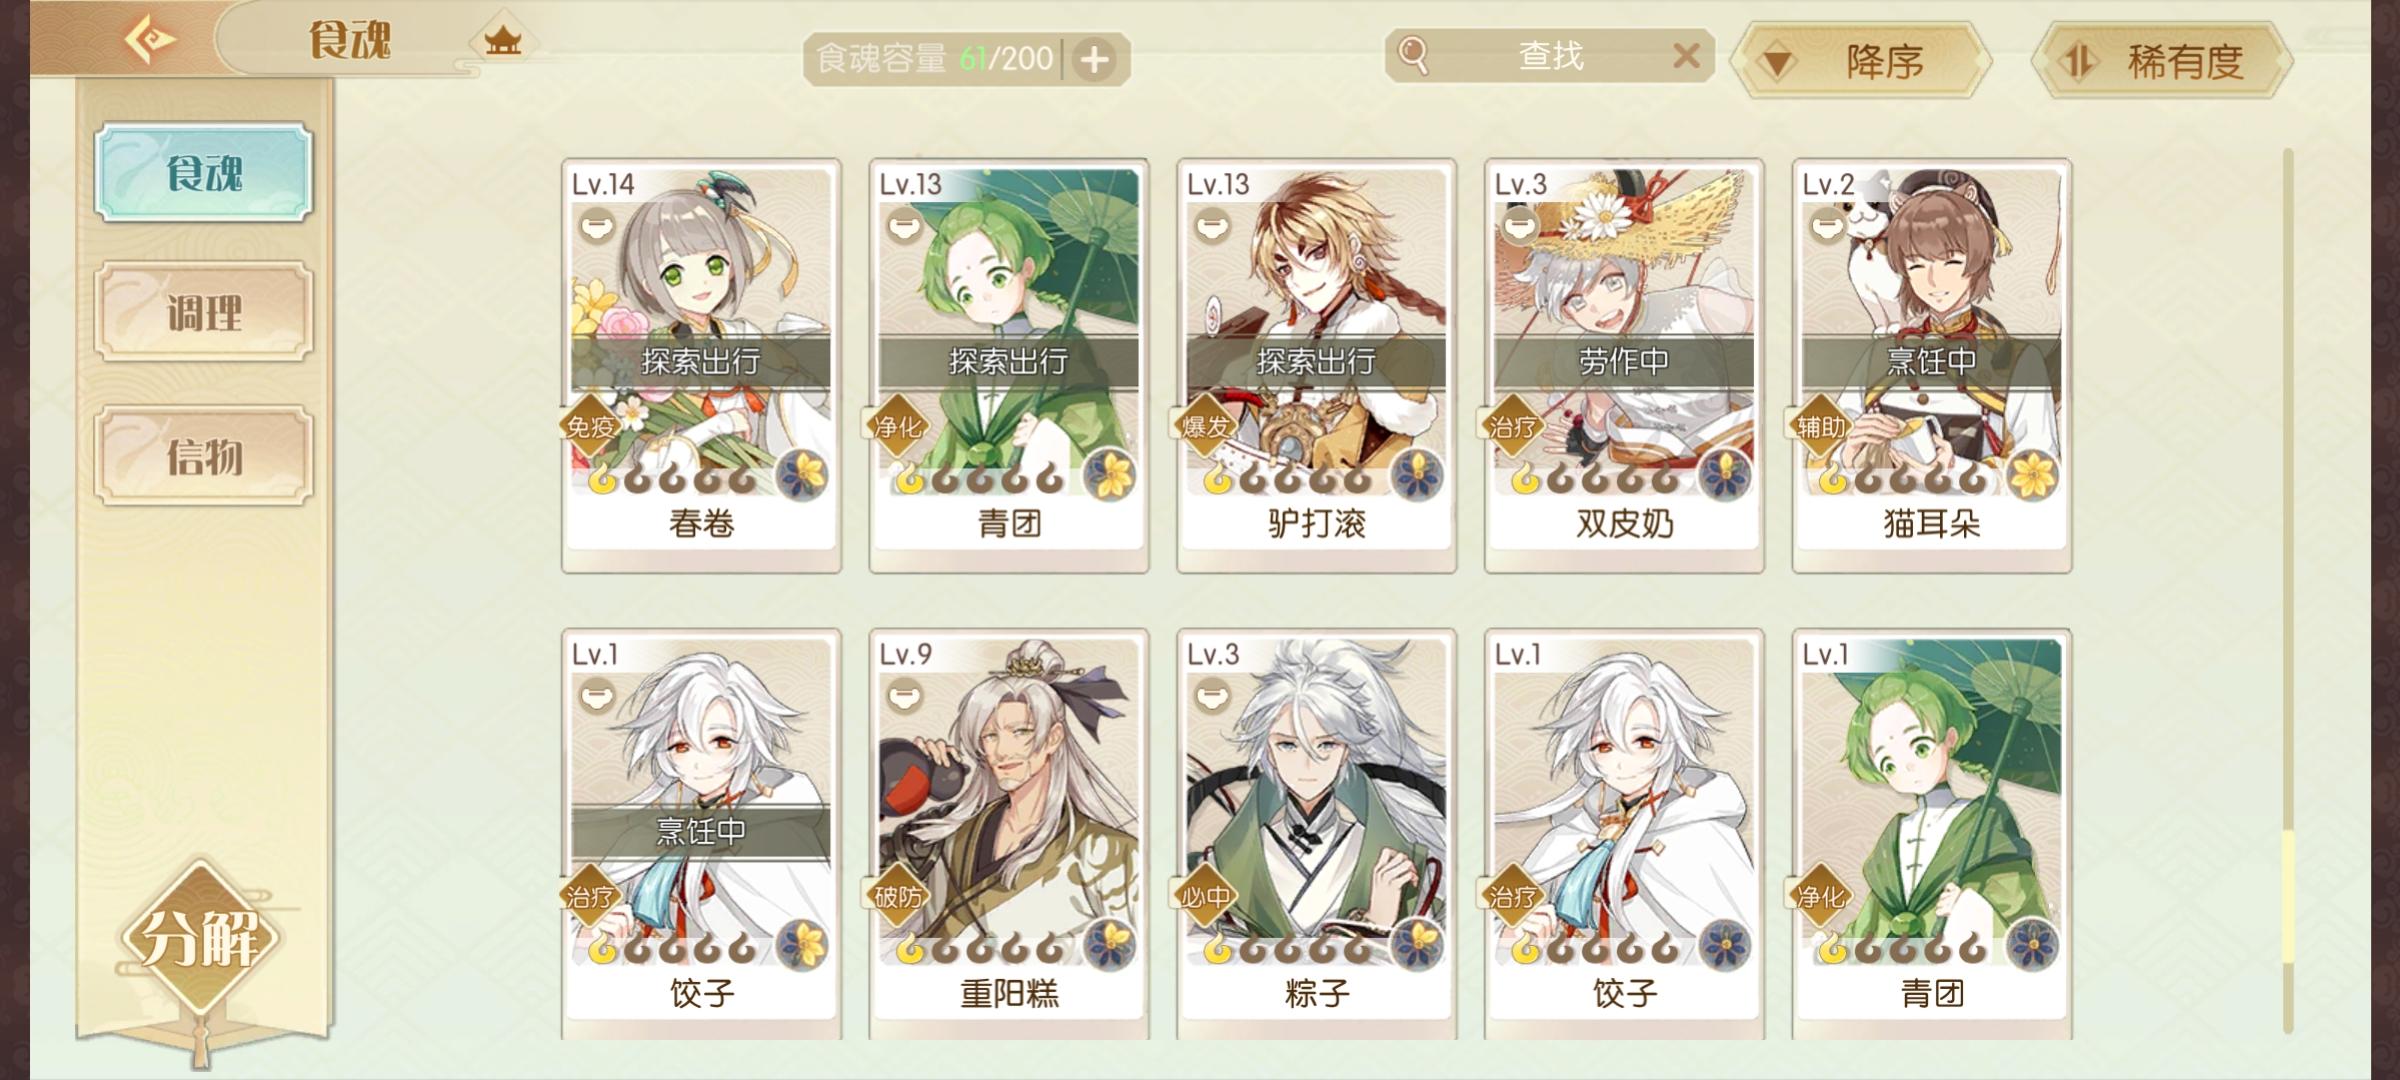The height and width of the screenshot is (1080, 2400).
Task: Clear the search field with X
Action: [x=1686, y=55]
